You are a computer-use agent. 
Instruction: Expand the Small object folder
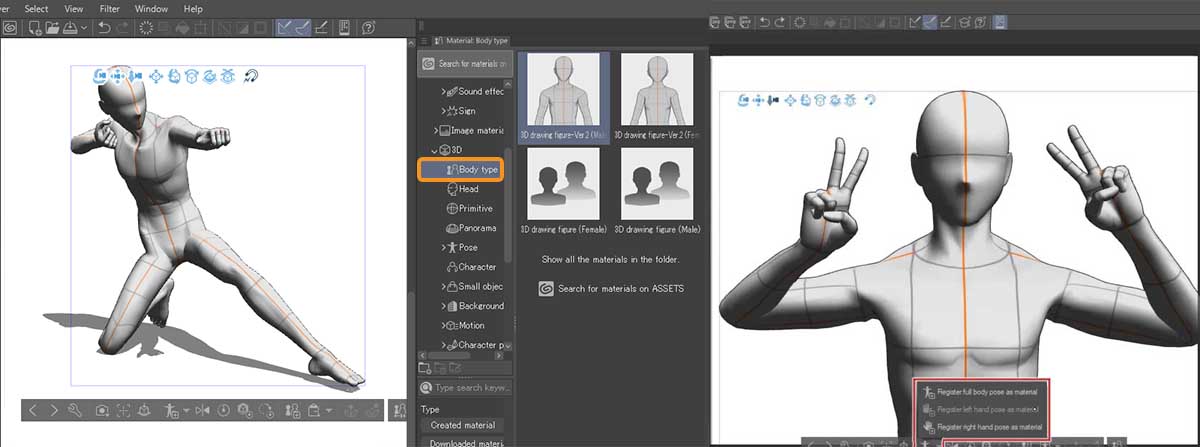[x=444, y=286]
